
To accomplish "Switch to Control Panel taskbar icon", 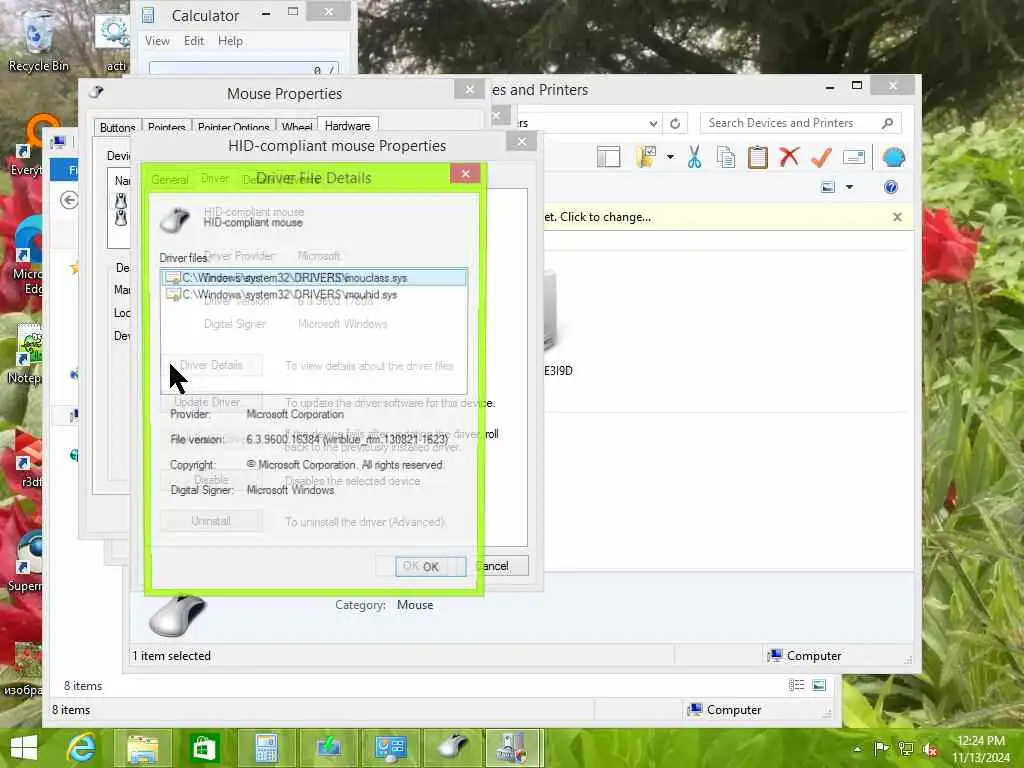I will tap(391, 748).
